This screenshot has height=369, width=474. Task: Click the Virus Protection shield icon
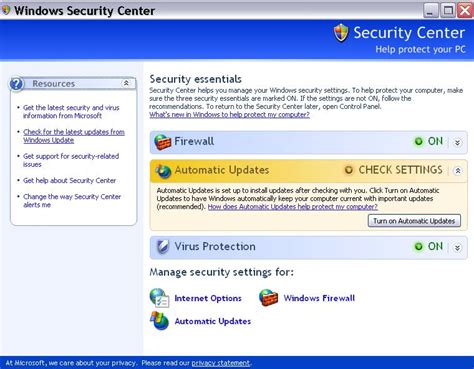[163, 247]
